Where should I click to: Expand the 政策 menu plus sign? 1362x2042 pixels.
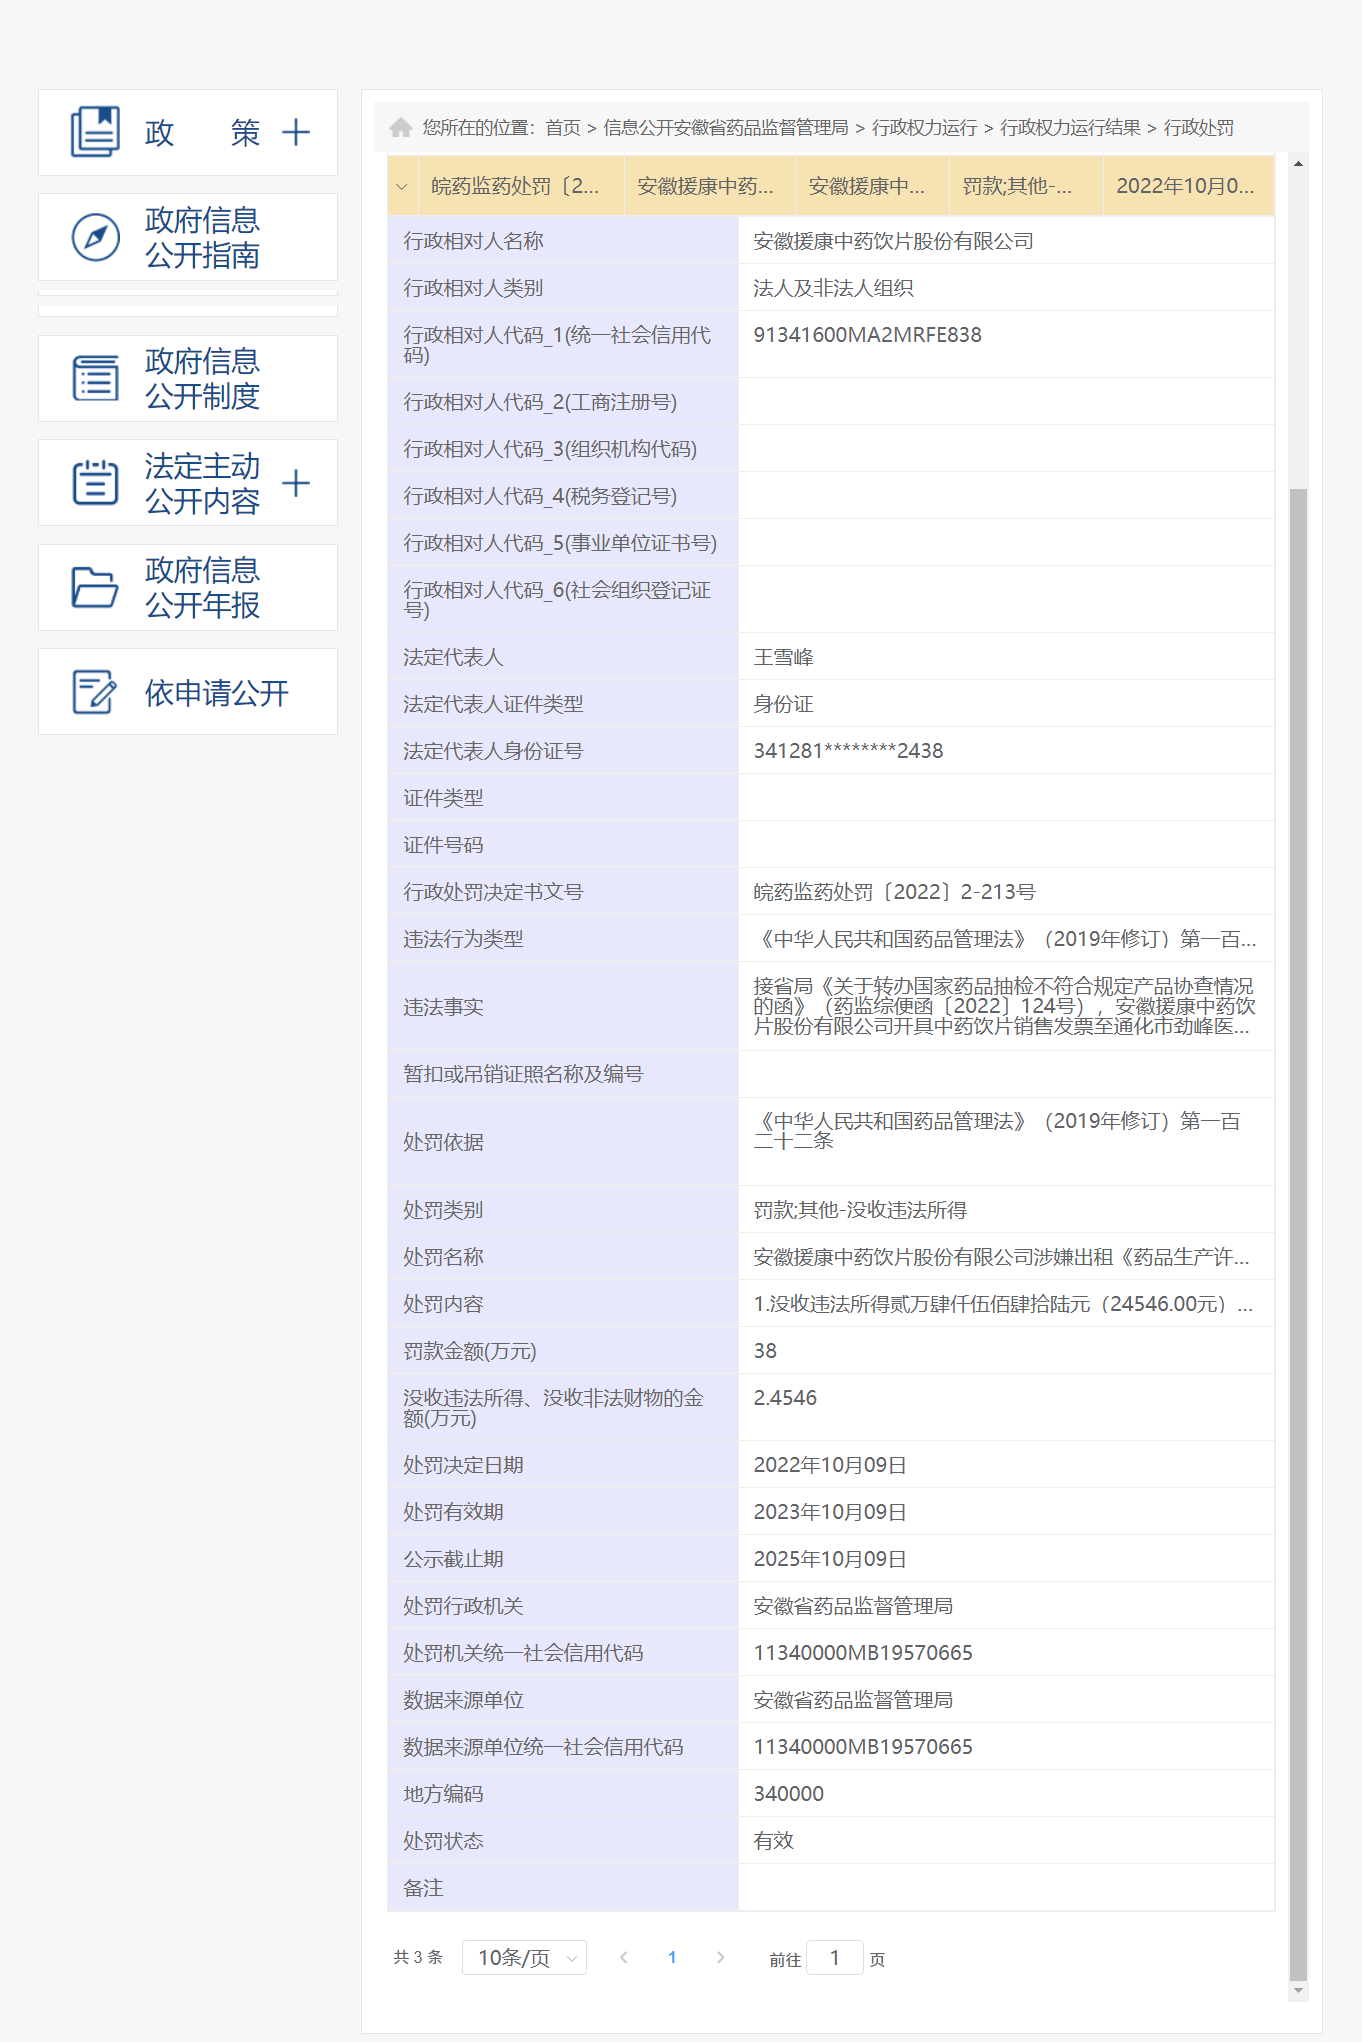click(296, 132)
